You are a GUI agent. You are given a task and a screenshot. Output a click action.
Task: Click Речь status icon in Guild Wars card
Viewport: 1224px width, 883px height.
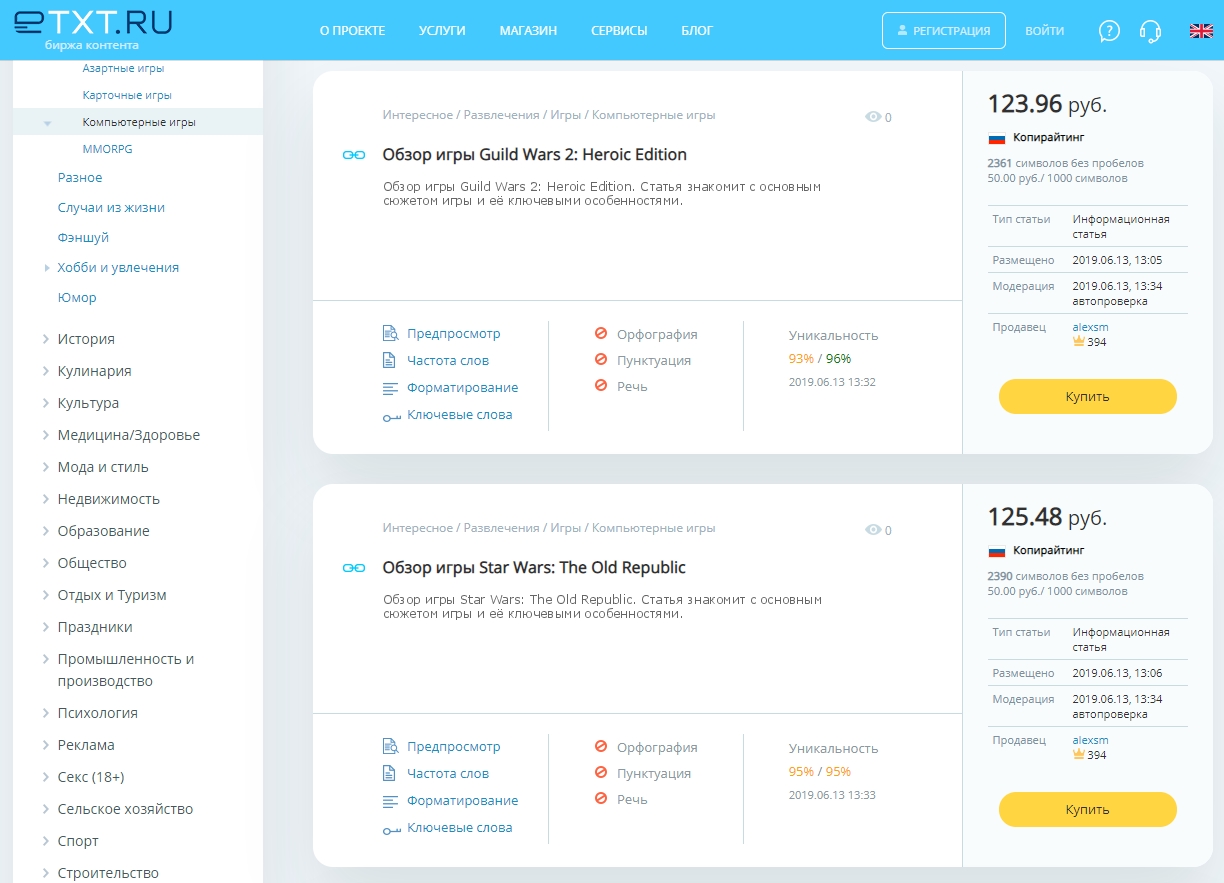coord(601,386)
